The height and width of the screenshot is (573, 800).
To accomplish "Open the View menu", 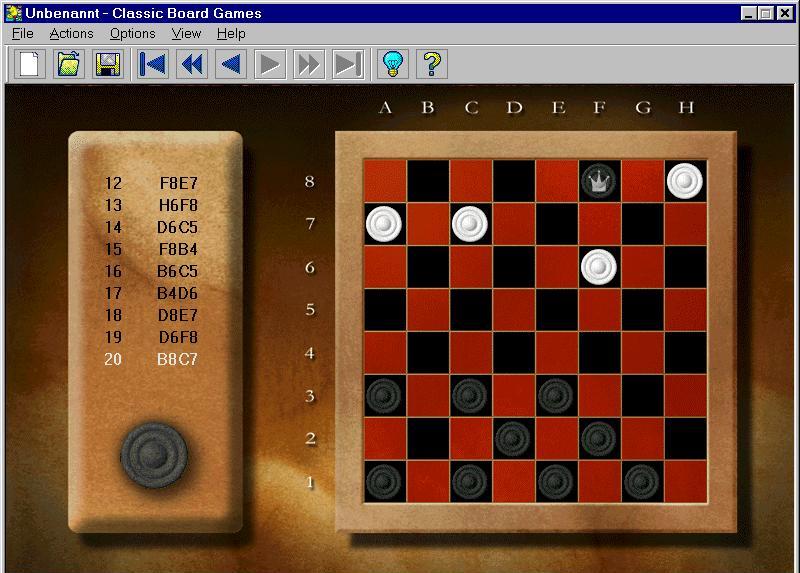I will (x=186, y=33).
